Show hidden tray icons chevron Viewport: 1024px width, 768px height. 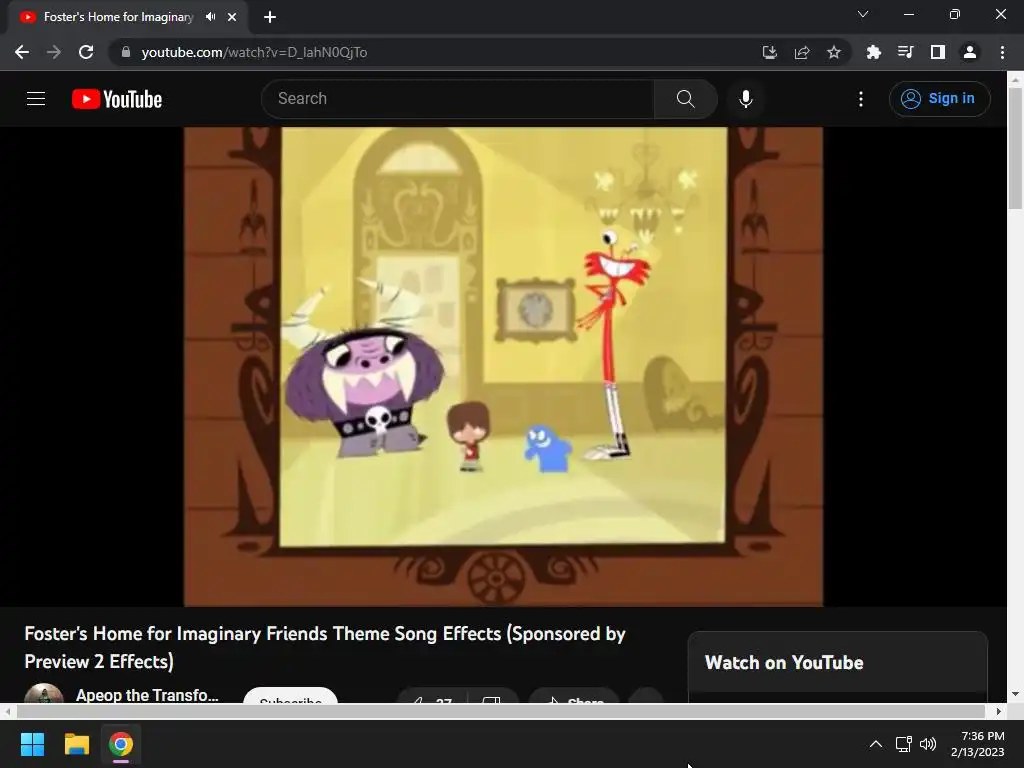(876, 744)
